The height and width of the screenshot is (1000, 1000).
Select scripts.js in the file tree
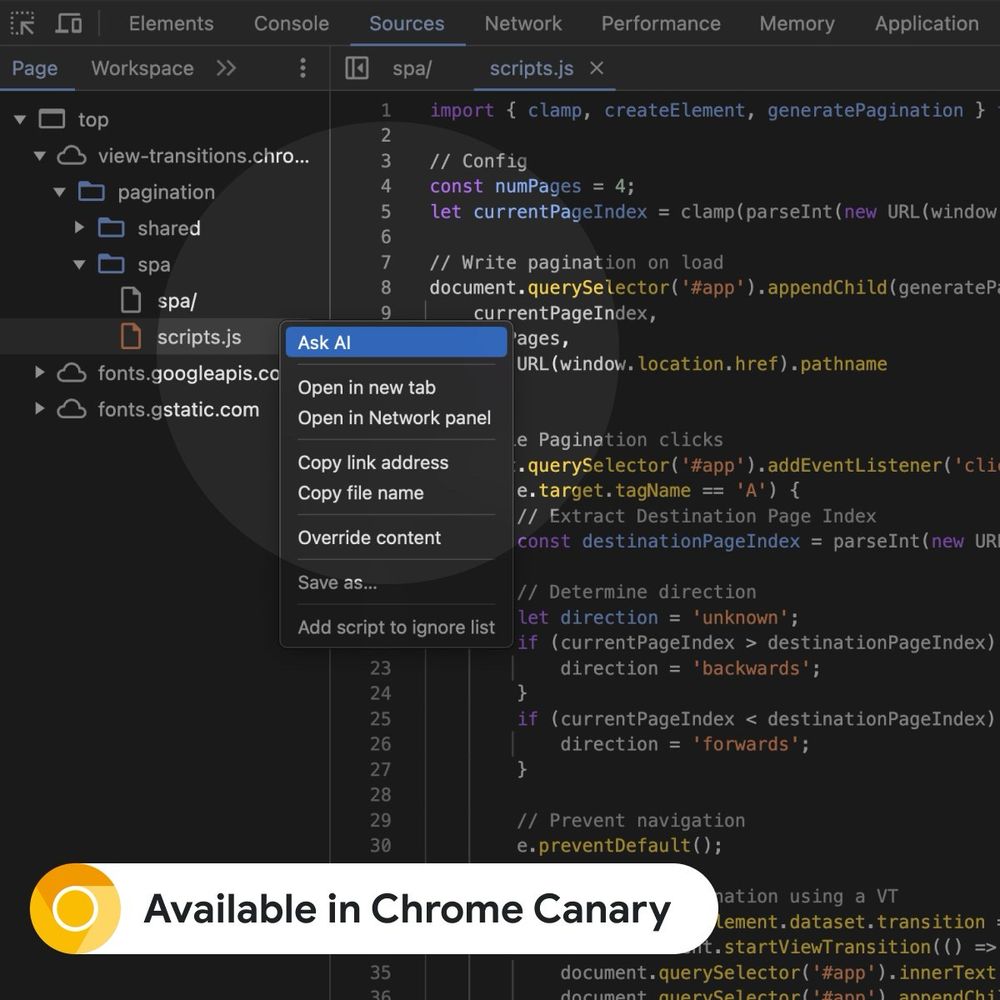pyautogui.click(x=199, y=337)
